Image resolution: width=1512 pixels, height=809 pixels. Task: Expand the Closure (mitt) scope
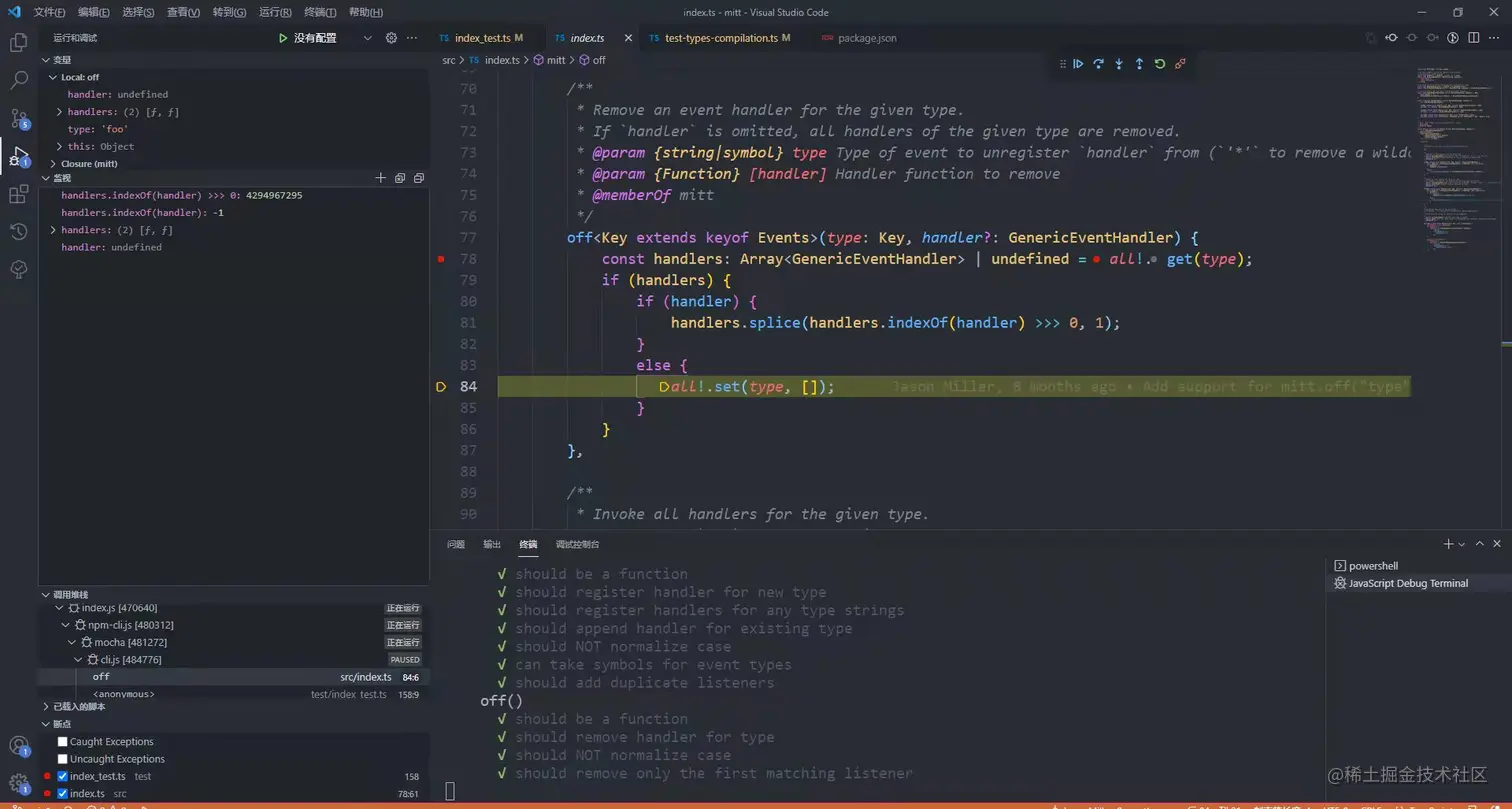click(x=54, y=163)
